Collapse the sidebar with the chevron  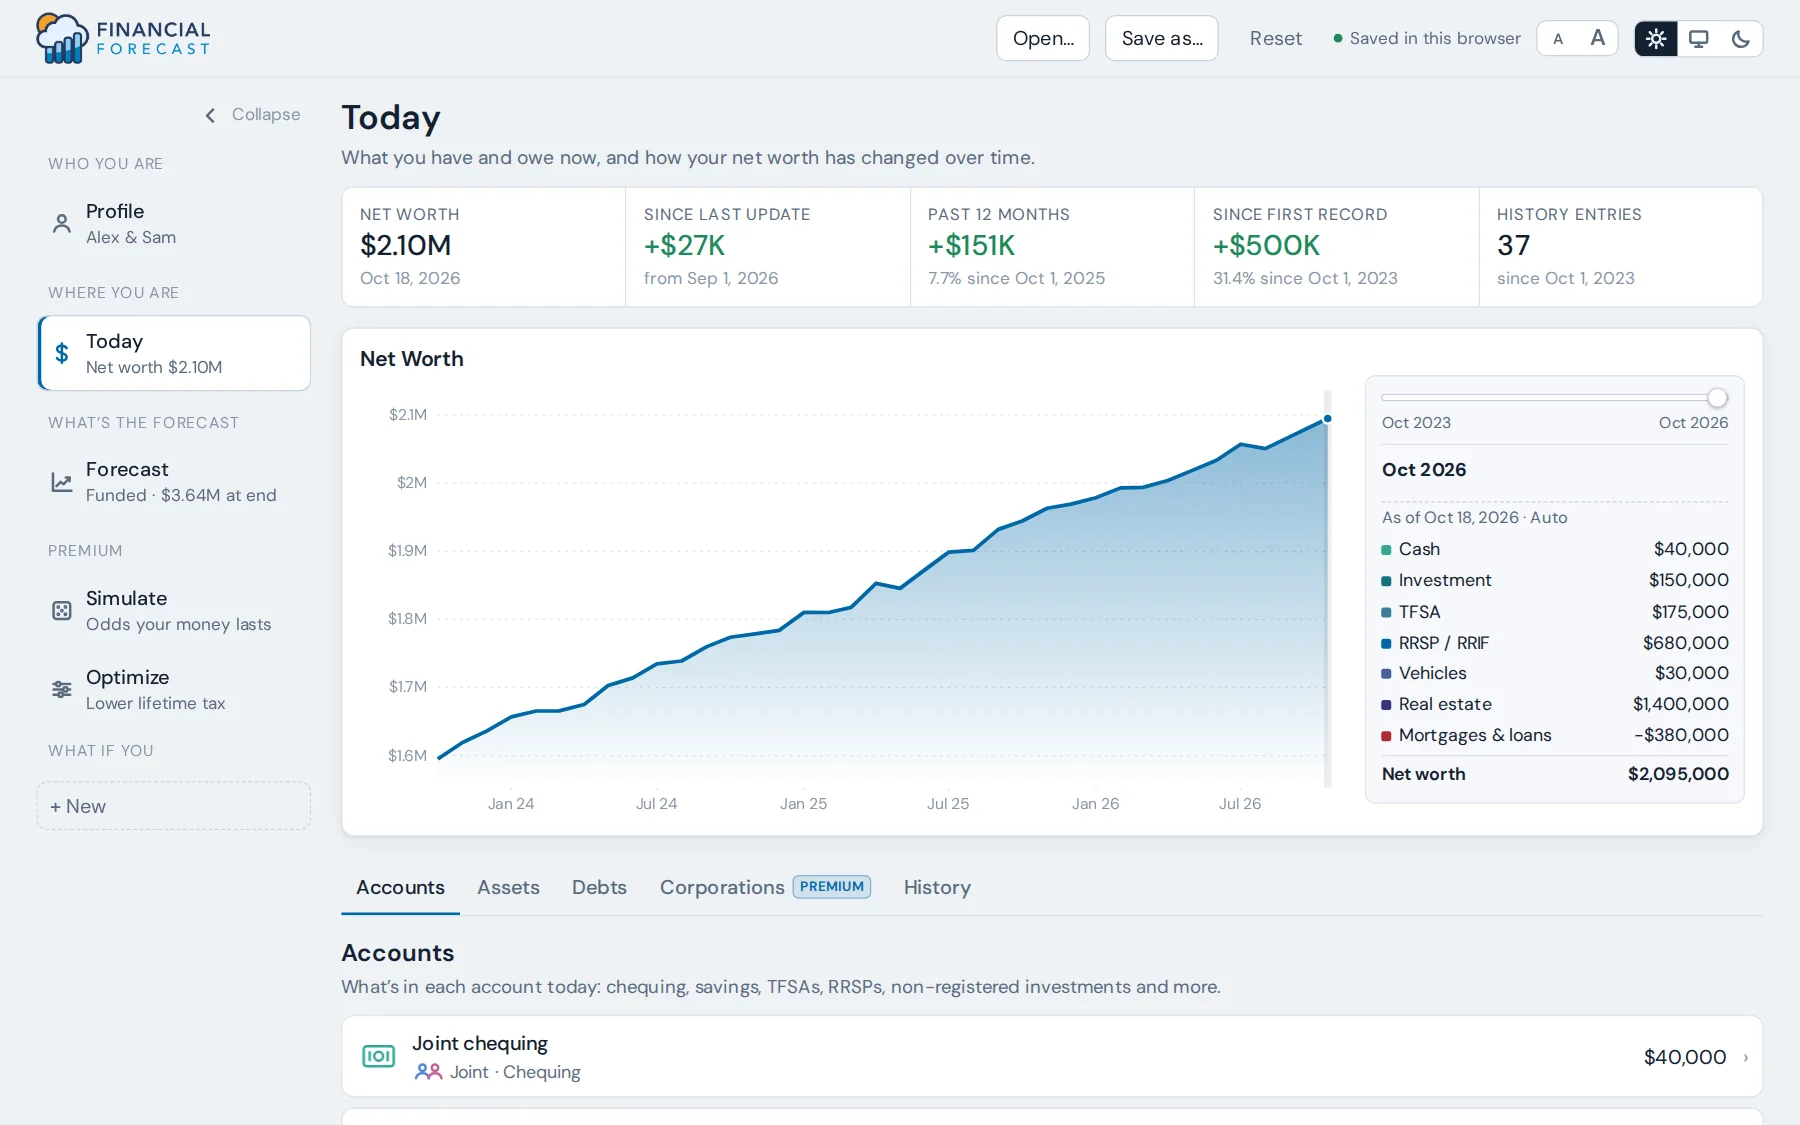click(211, 115)
